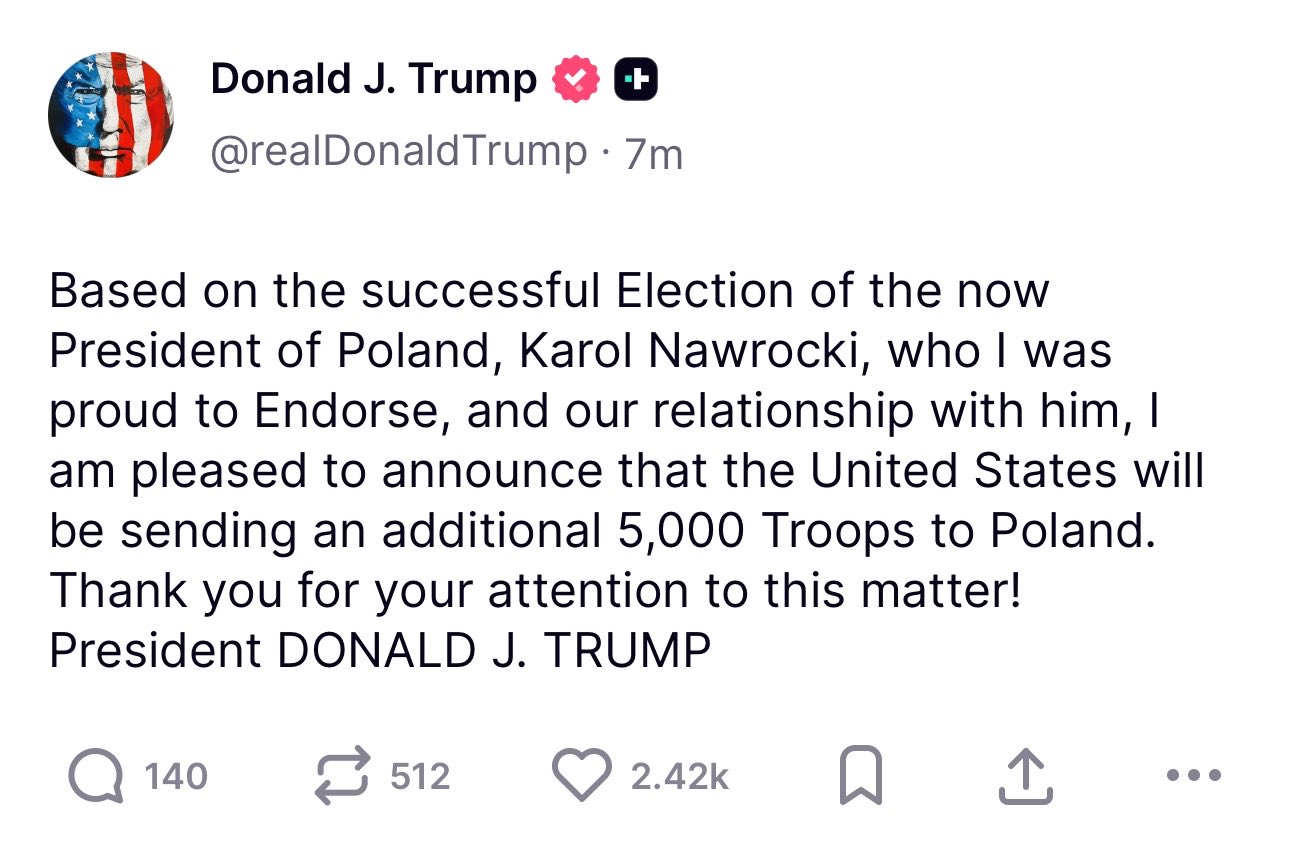
Task: View the 140 replies count
Action: click(x=176, y=777)
